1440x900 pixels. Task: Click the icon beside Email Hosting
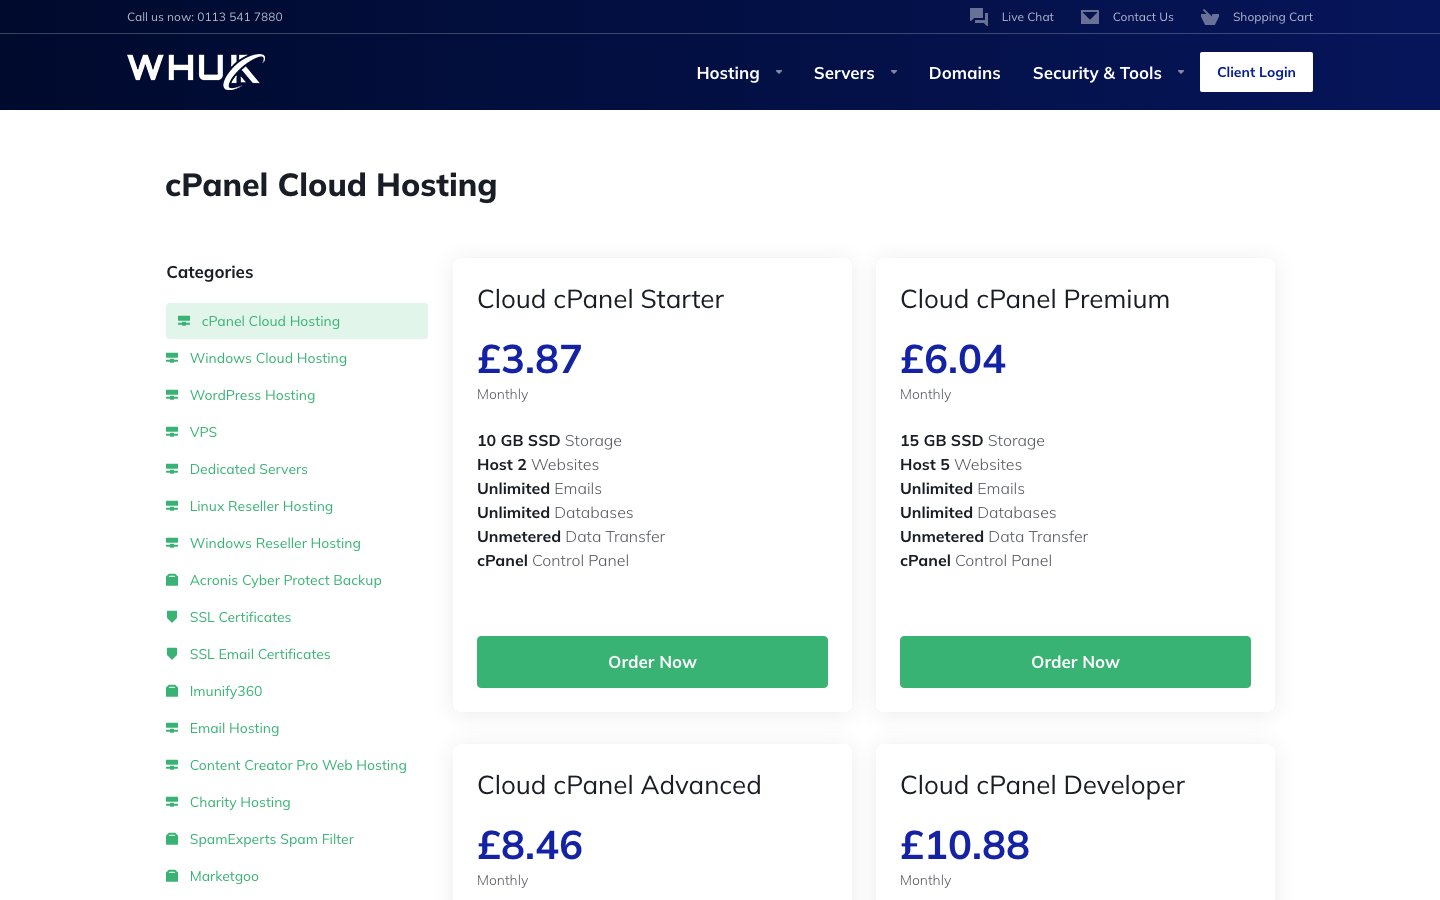(x=172, y=728)
